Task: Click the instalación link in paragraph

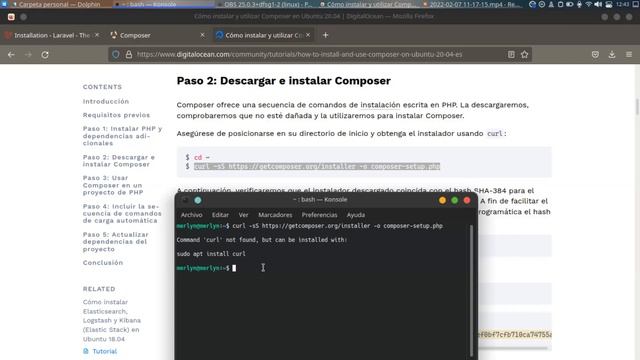Action: point(380,105)
